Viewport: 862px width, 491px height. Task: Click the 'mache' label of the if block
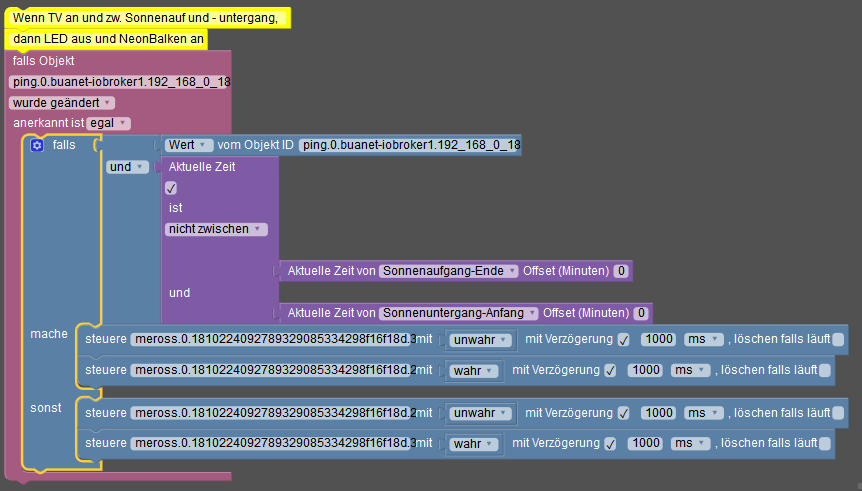49,334
